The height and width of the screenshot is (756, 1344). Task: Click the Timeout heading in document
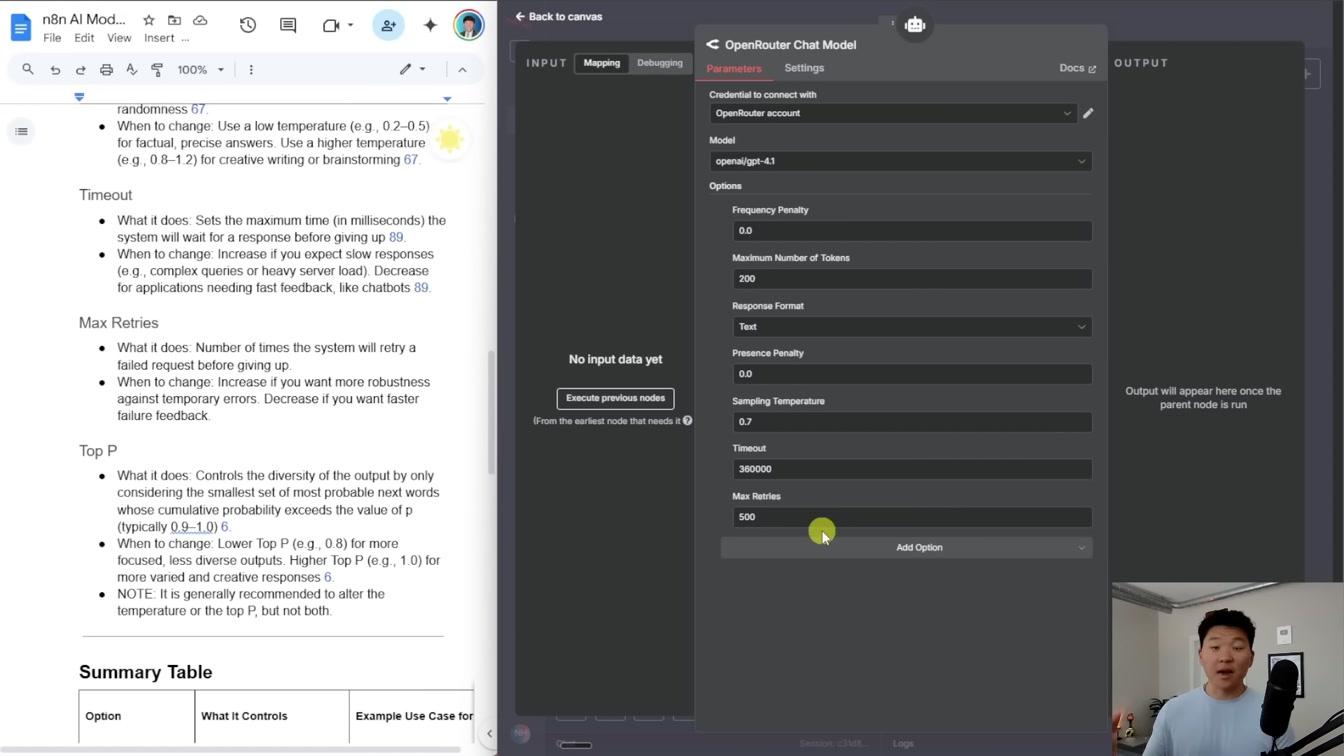point(105,195)
